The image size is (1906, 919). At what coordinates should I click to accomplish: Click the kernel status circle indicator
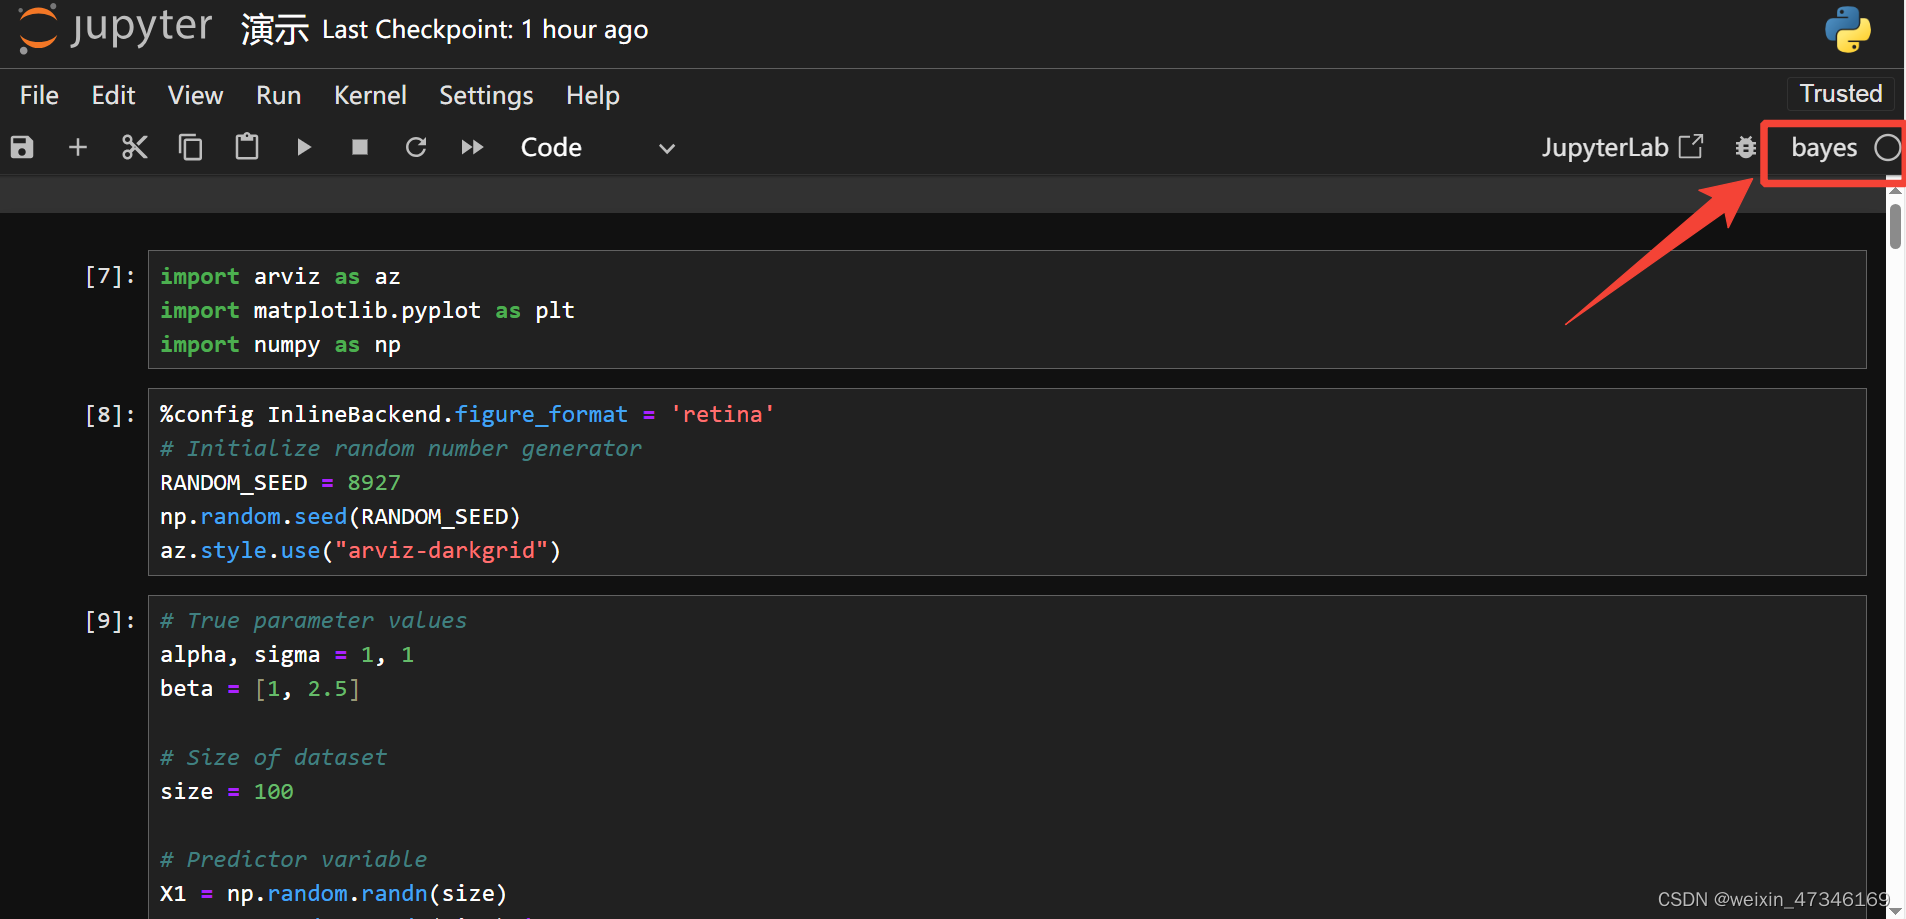pyautogui.click(x=1887, y=148)
